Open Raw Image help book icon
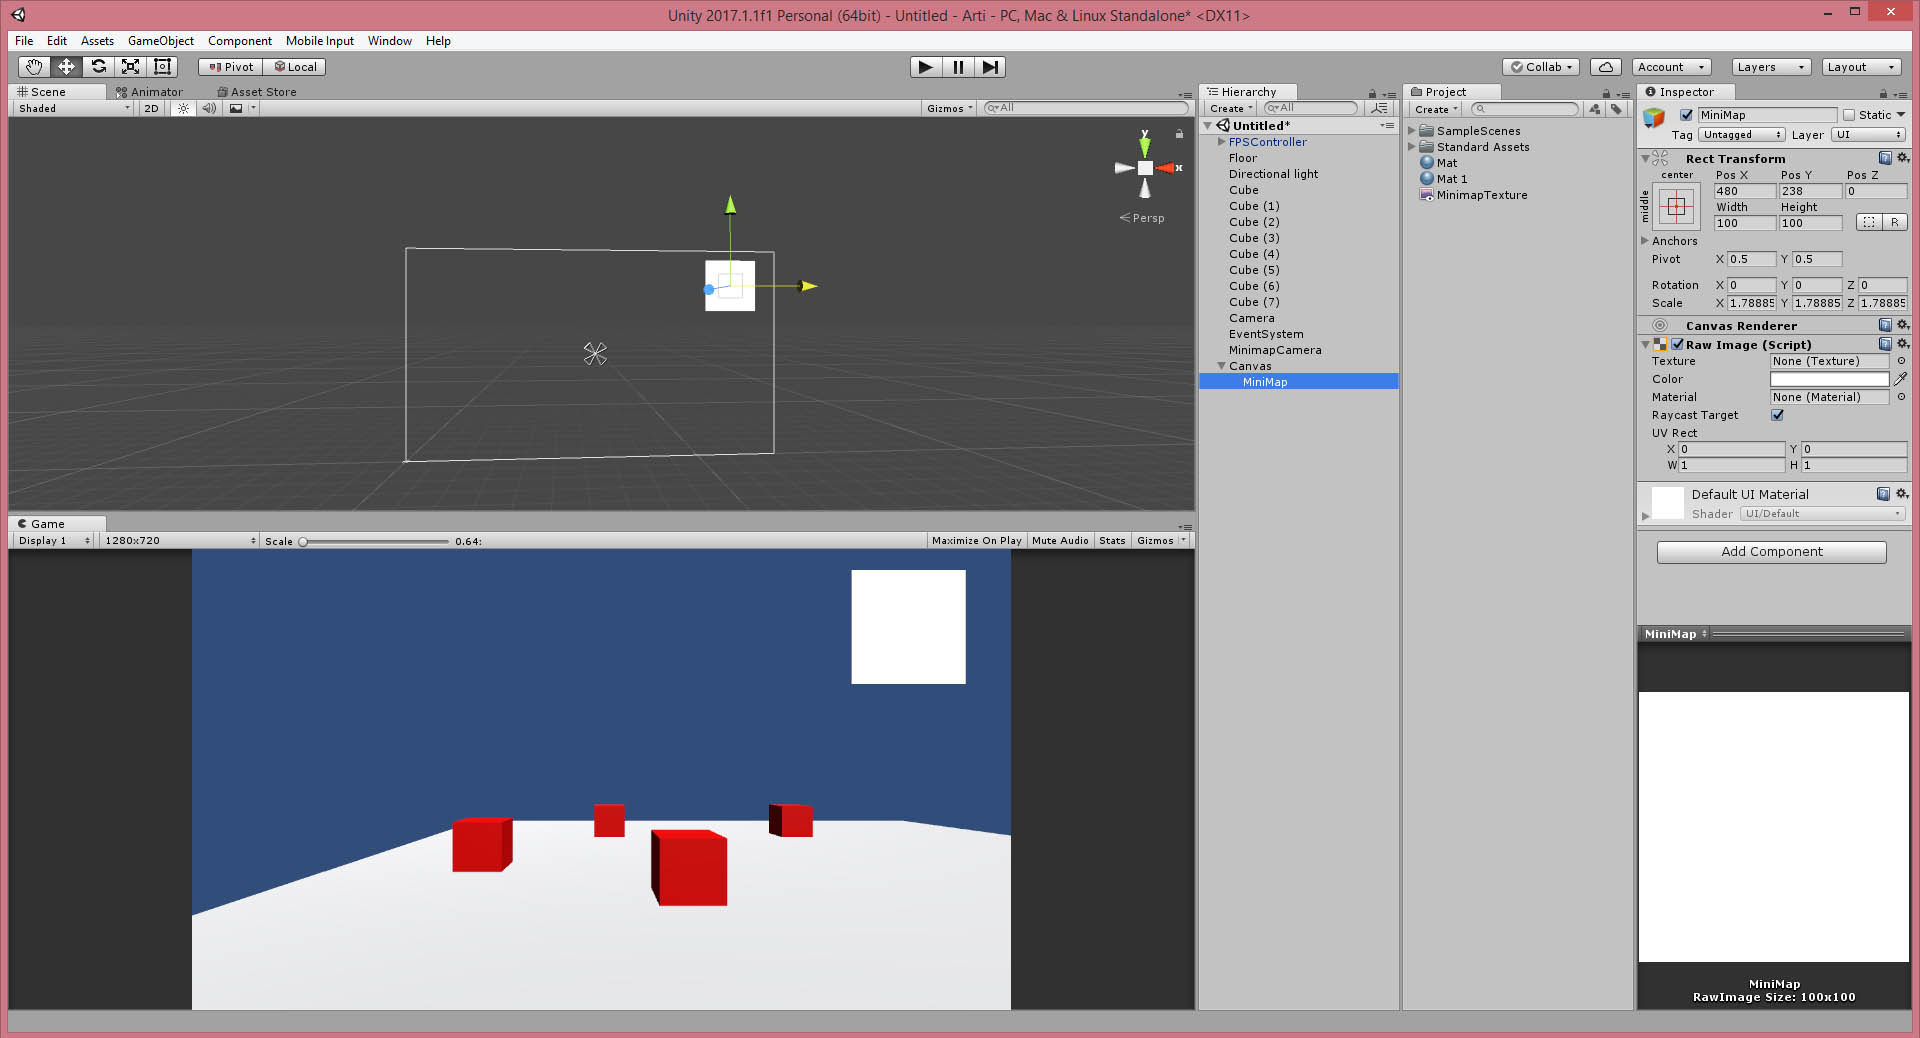The height and width of the screenshot is (1038, 1920). coord(1885,344)
